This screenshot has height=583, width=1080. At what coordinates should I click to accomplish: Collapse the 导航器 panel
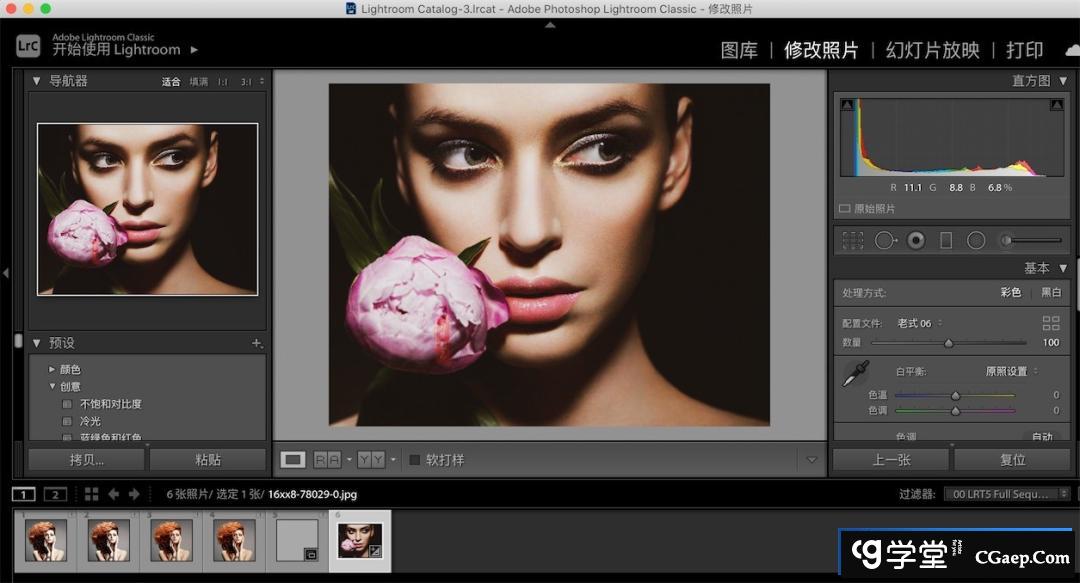click(37, 81)
